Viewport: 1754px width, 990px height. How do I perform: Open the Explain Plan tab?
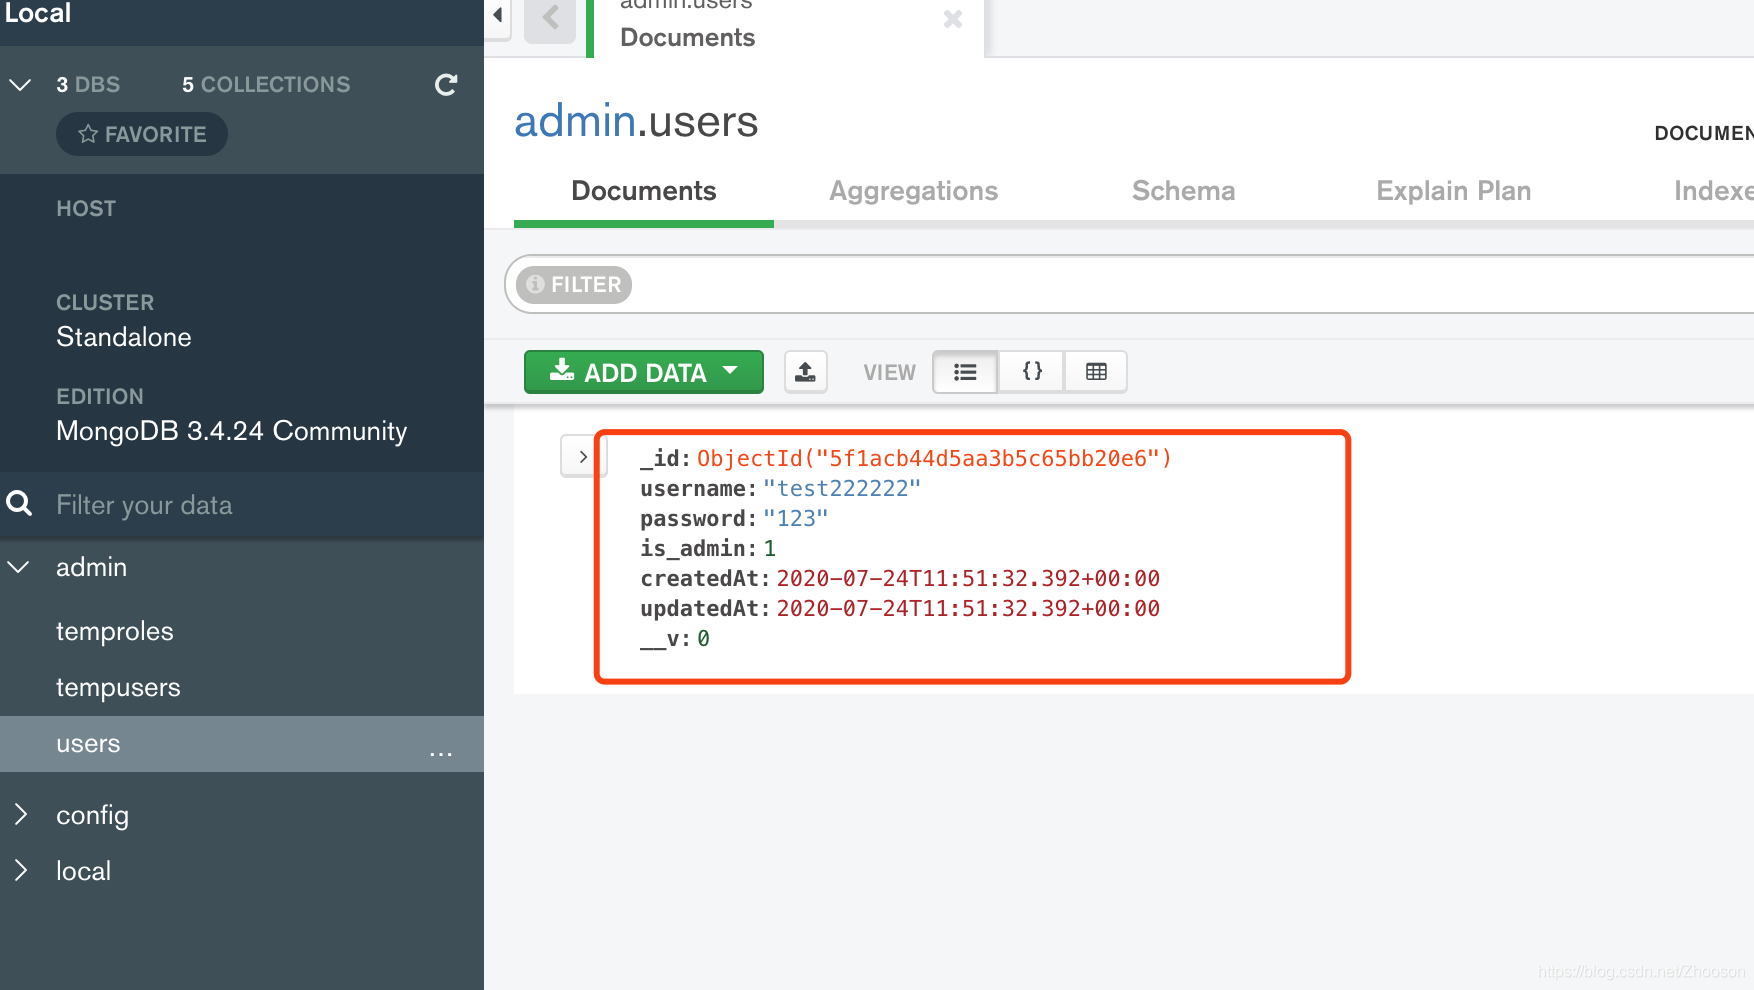[x=1453, y=191]
